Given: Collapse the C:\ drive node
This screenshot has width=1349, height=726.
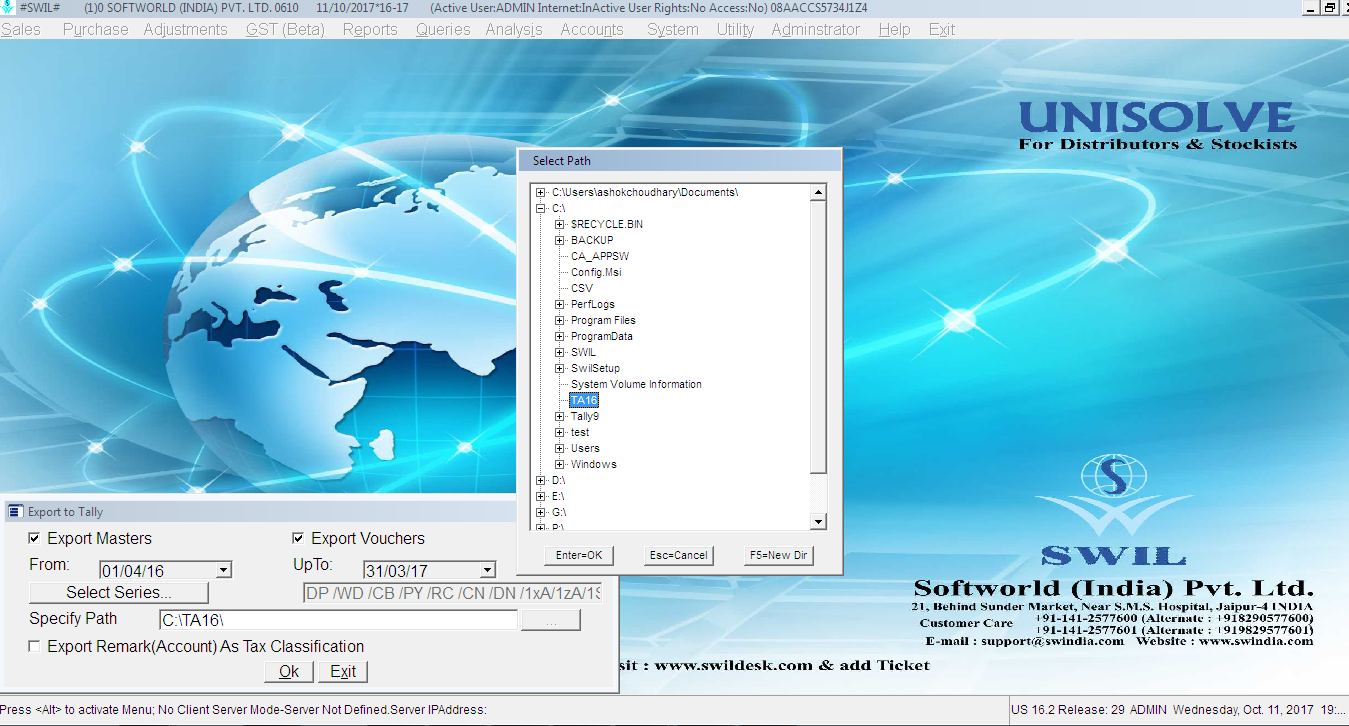Looking at the screenshot, I should 541,208.
